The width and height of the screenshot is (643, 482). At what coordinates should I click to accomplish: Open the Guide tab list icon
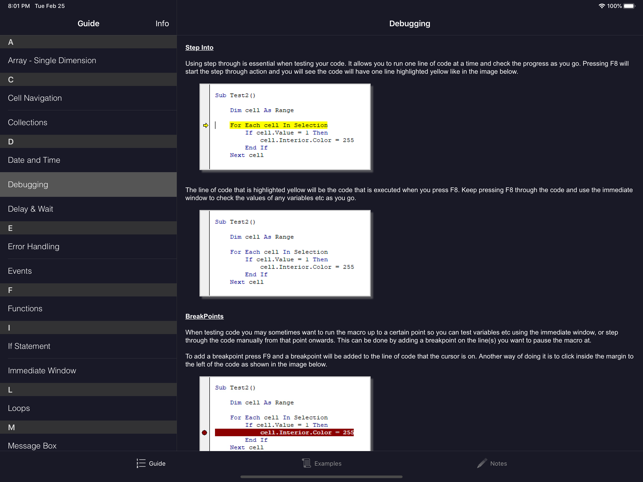pyautogui.click(x=141, y=463)
